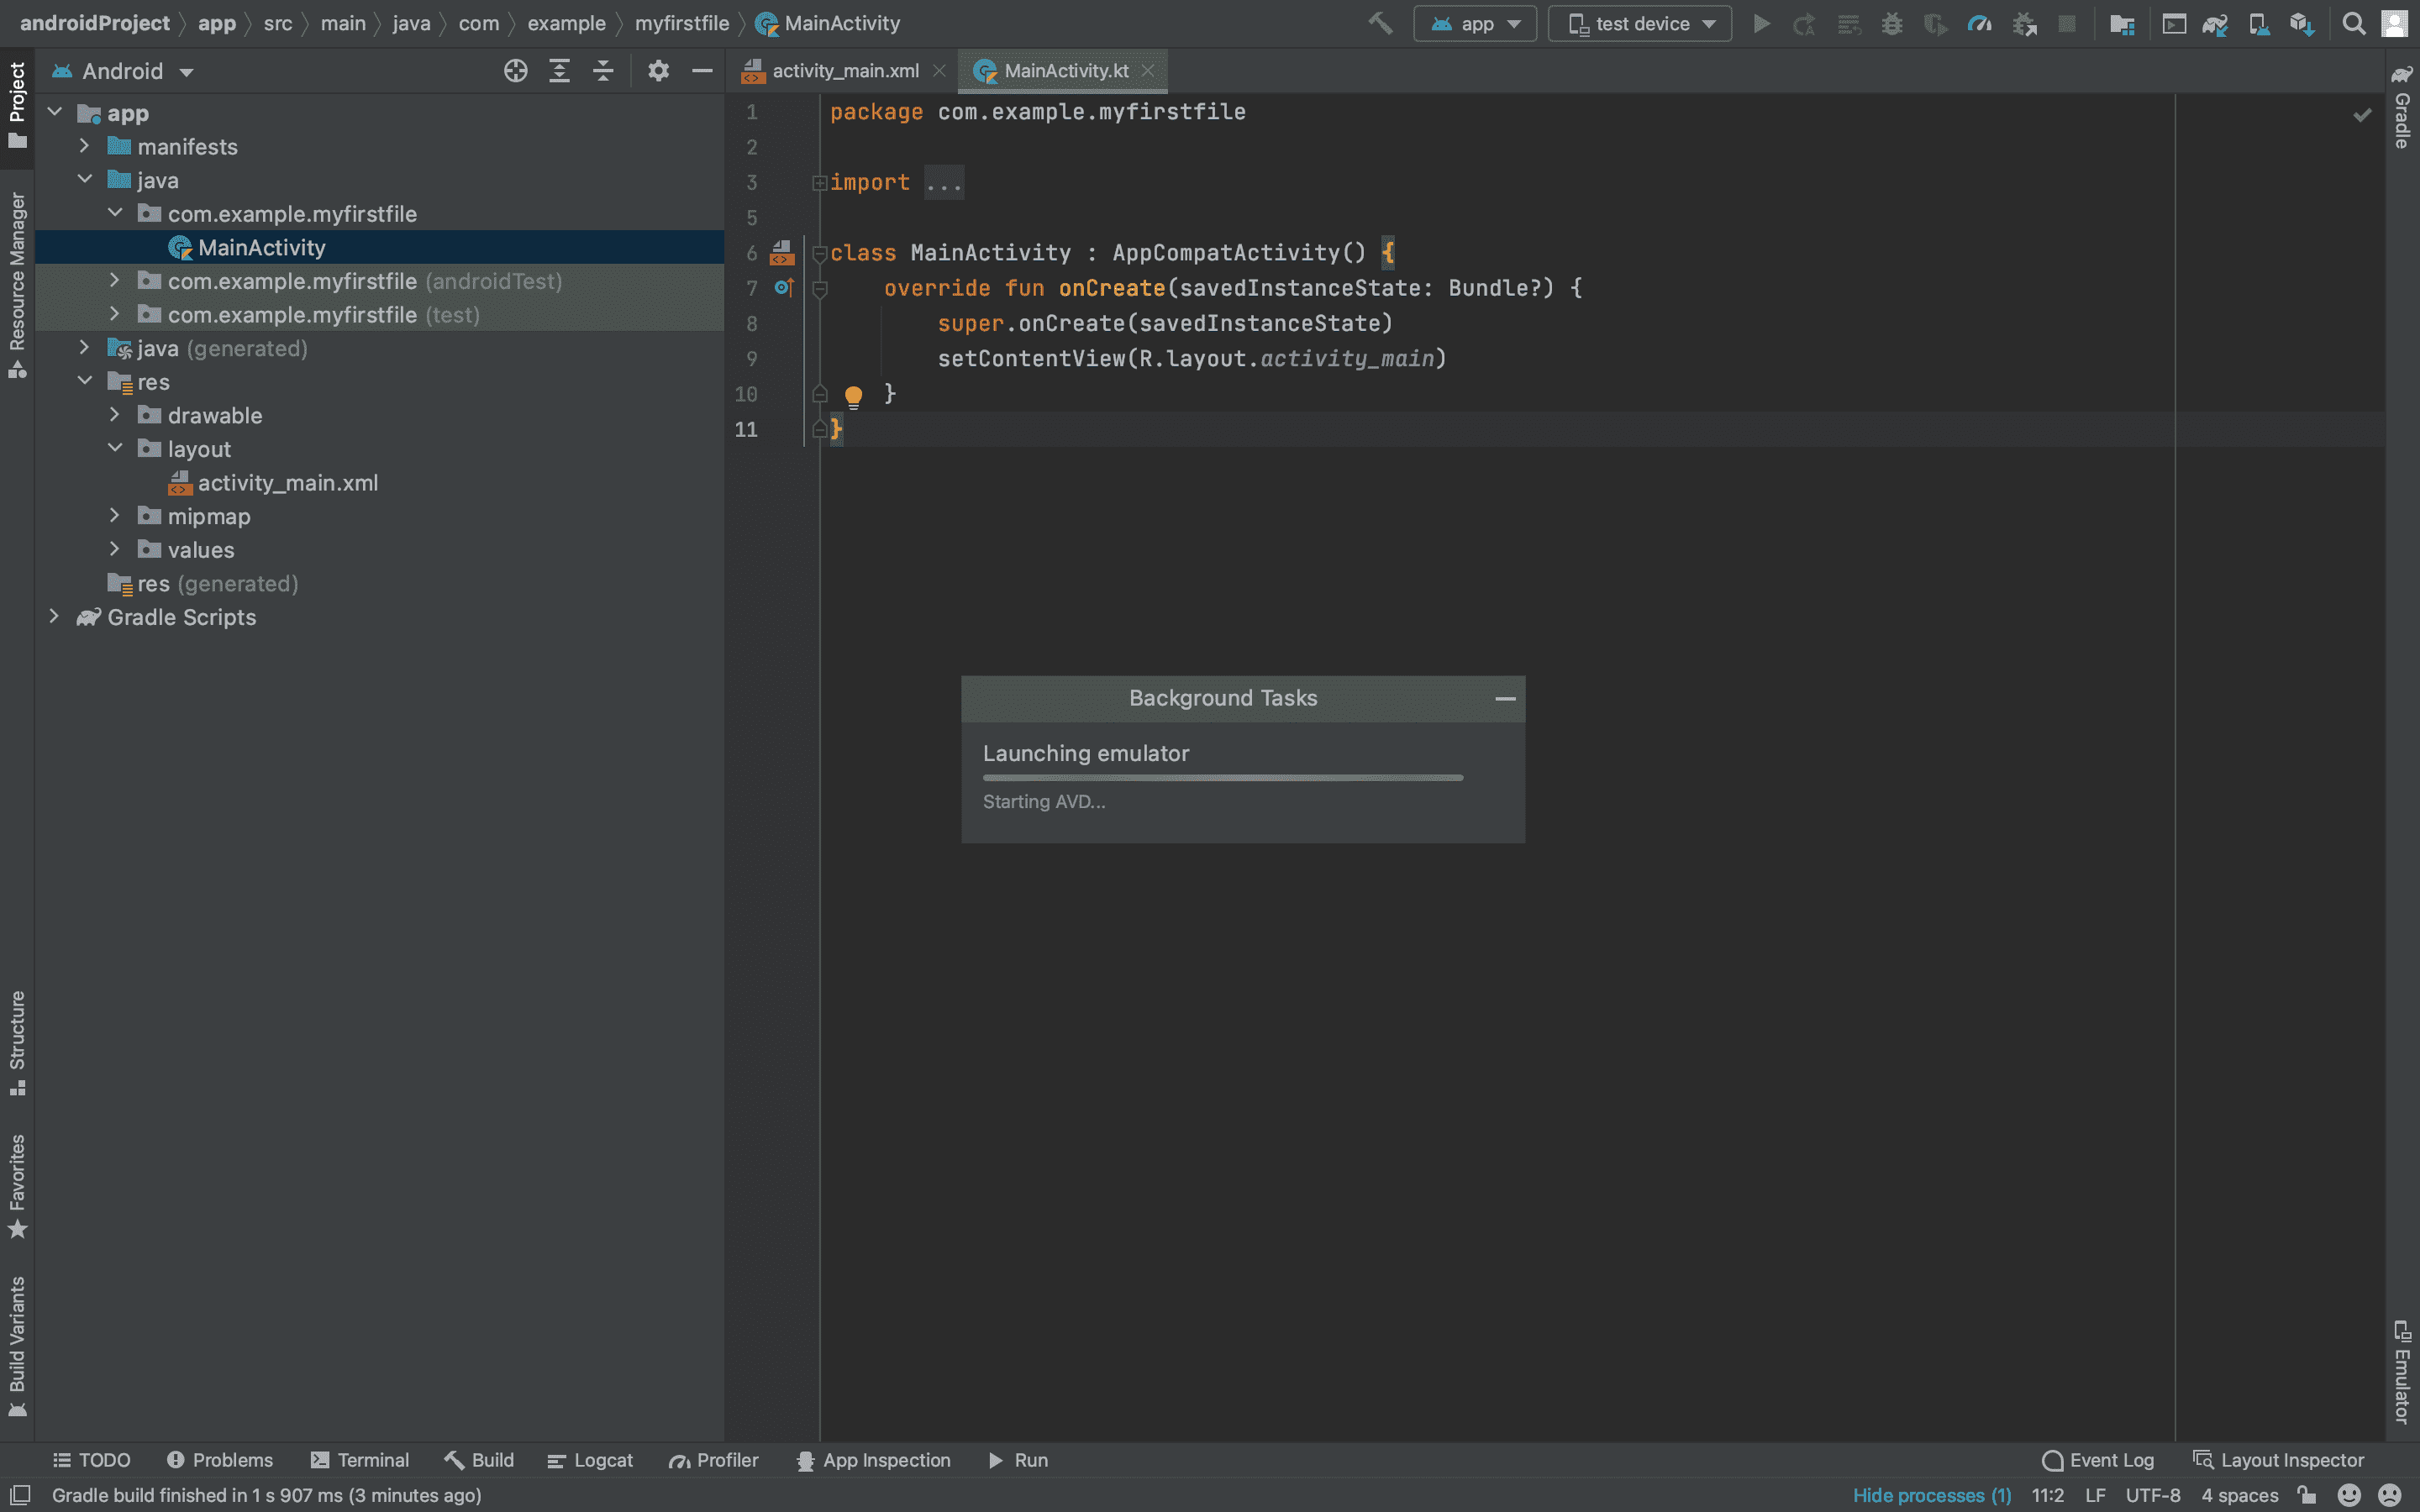Click the App Inspection icon
The width and height of the screenshot is (2420, 1512).
(805, 1460)
